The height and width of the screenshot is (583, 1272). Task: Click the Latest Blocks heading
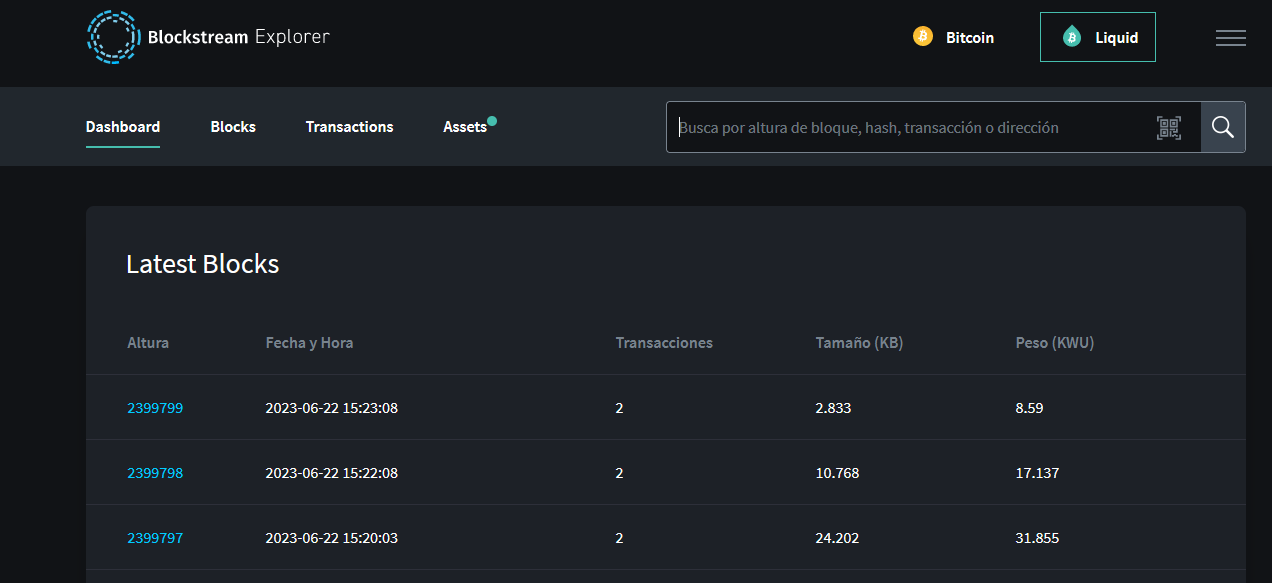coord(203,264)
